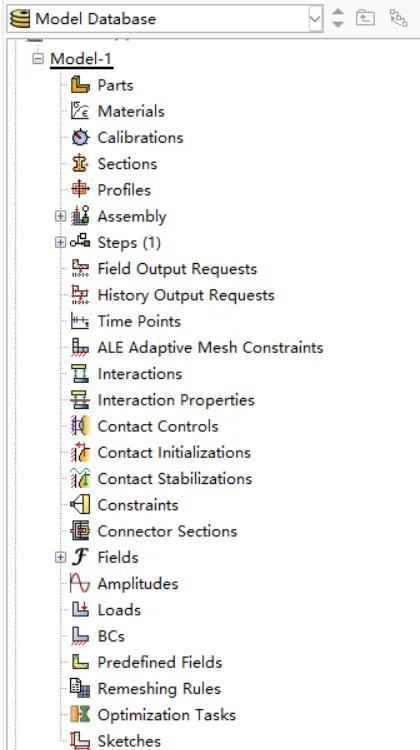
Task: Click the Parts icon in model tree
Action: [80, 85]
